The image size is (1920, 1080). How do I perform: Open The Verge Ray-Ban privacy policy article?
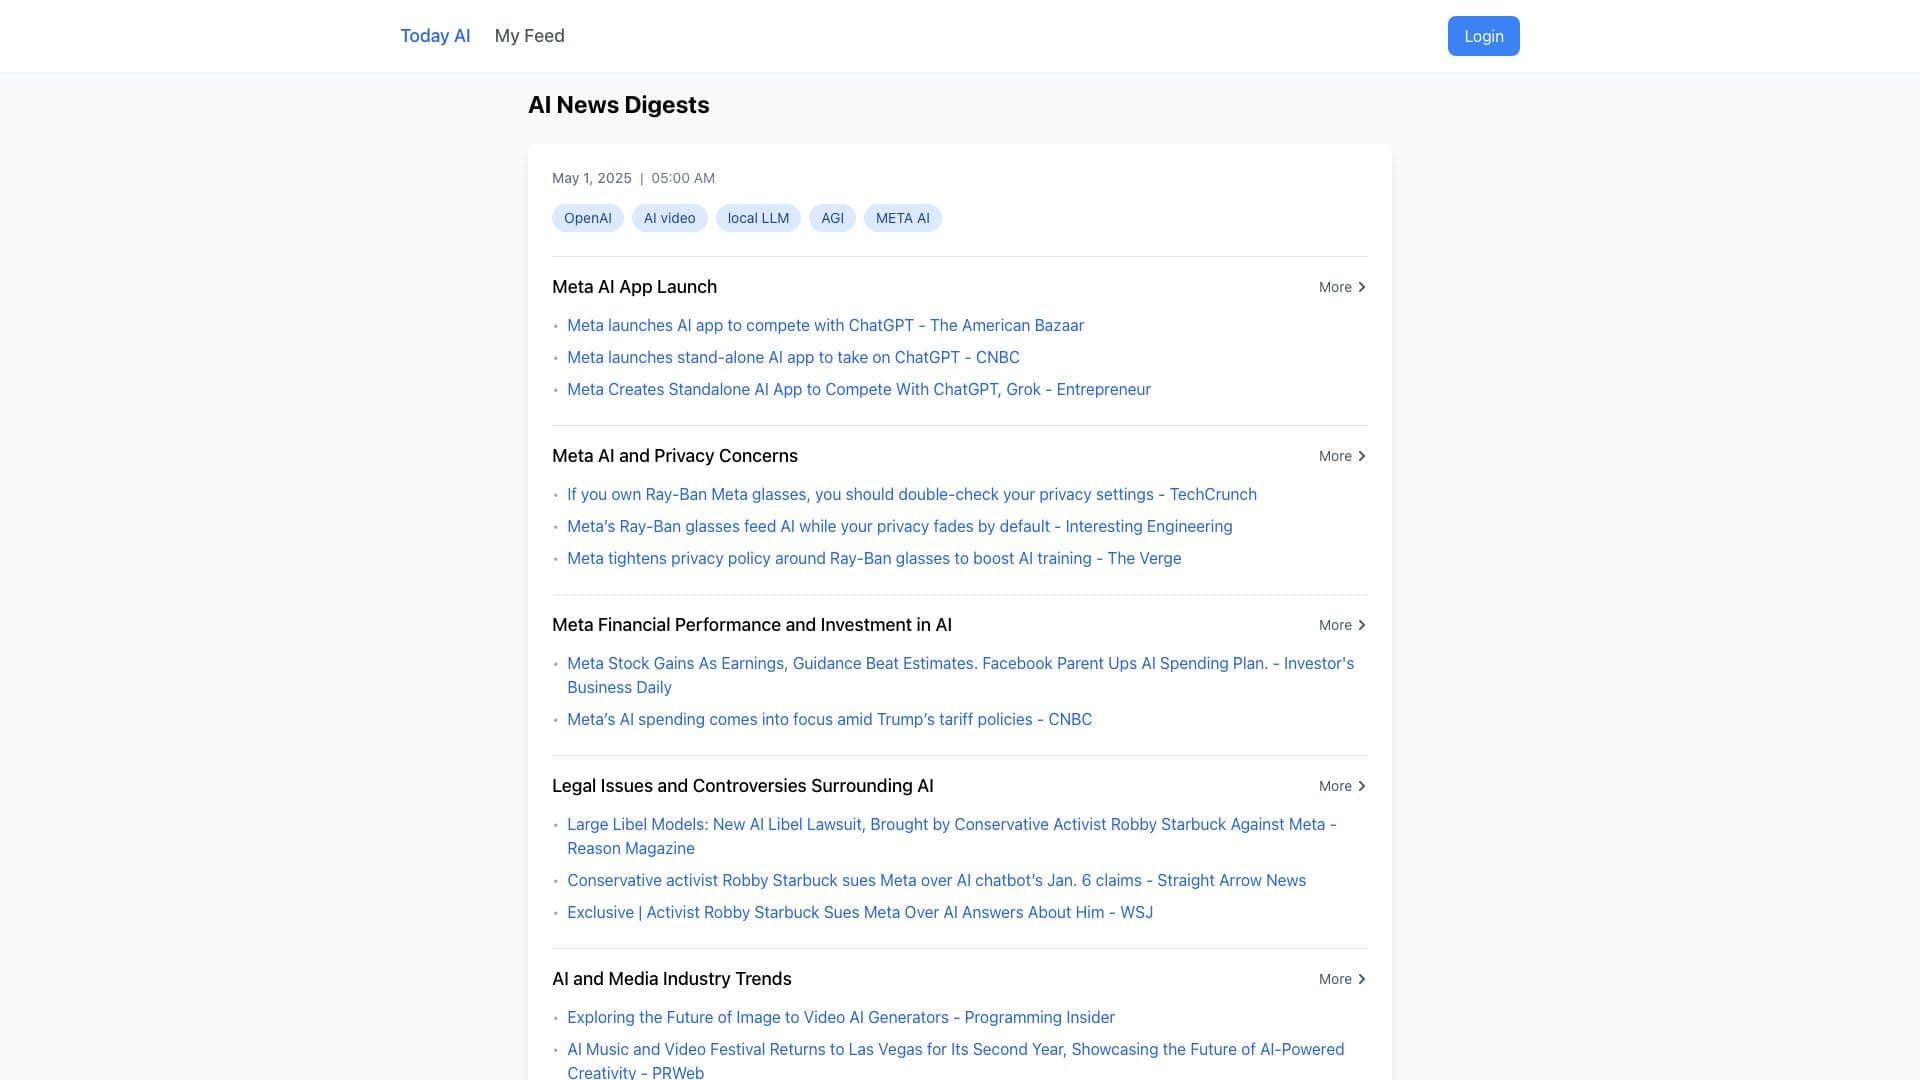(x=874, y=558)
